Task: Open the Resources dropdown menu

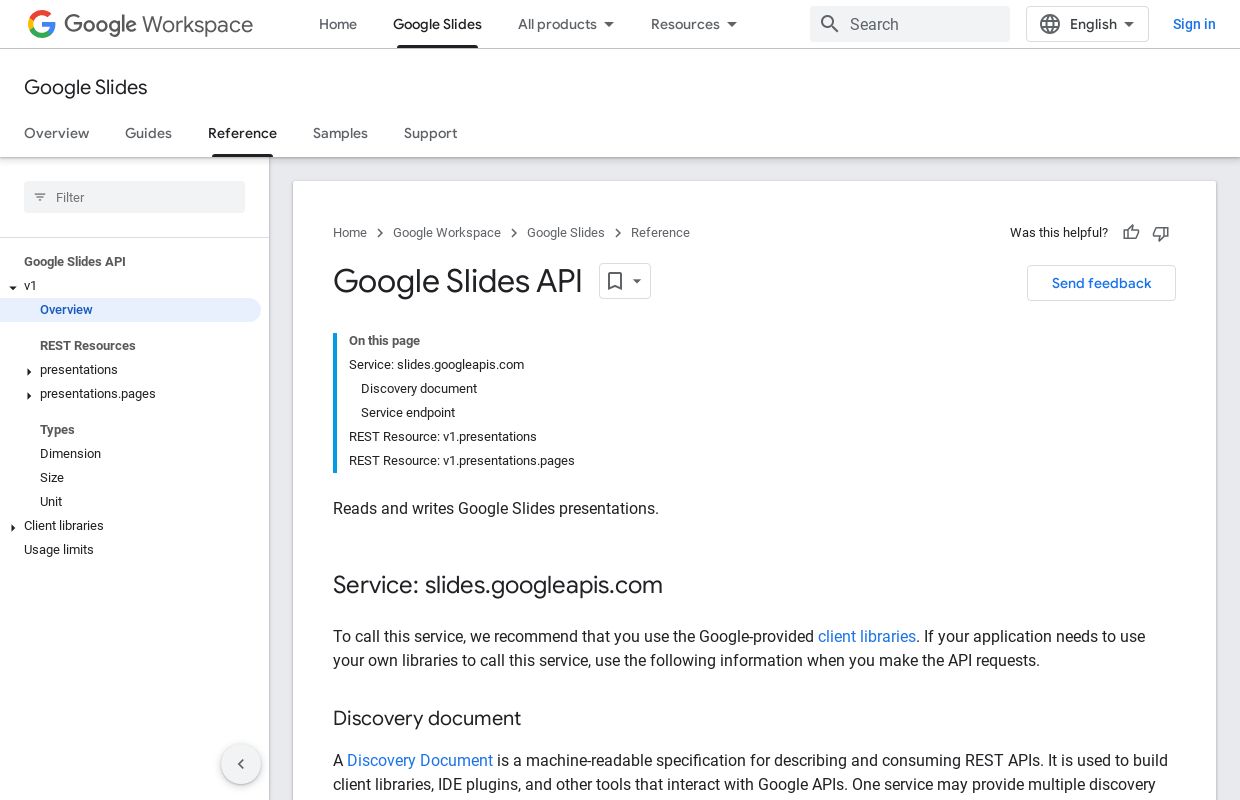Action: pos(694,24)
